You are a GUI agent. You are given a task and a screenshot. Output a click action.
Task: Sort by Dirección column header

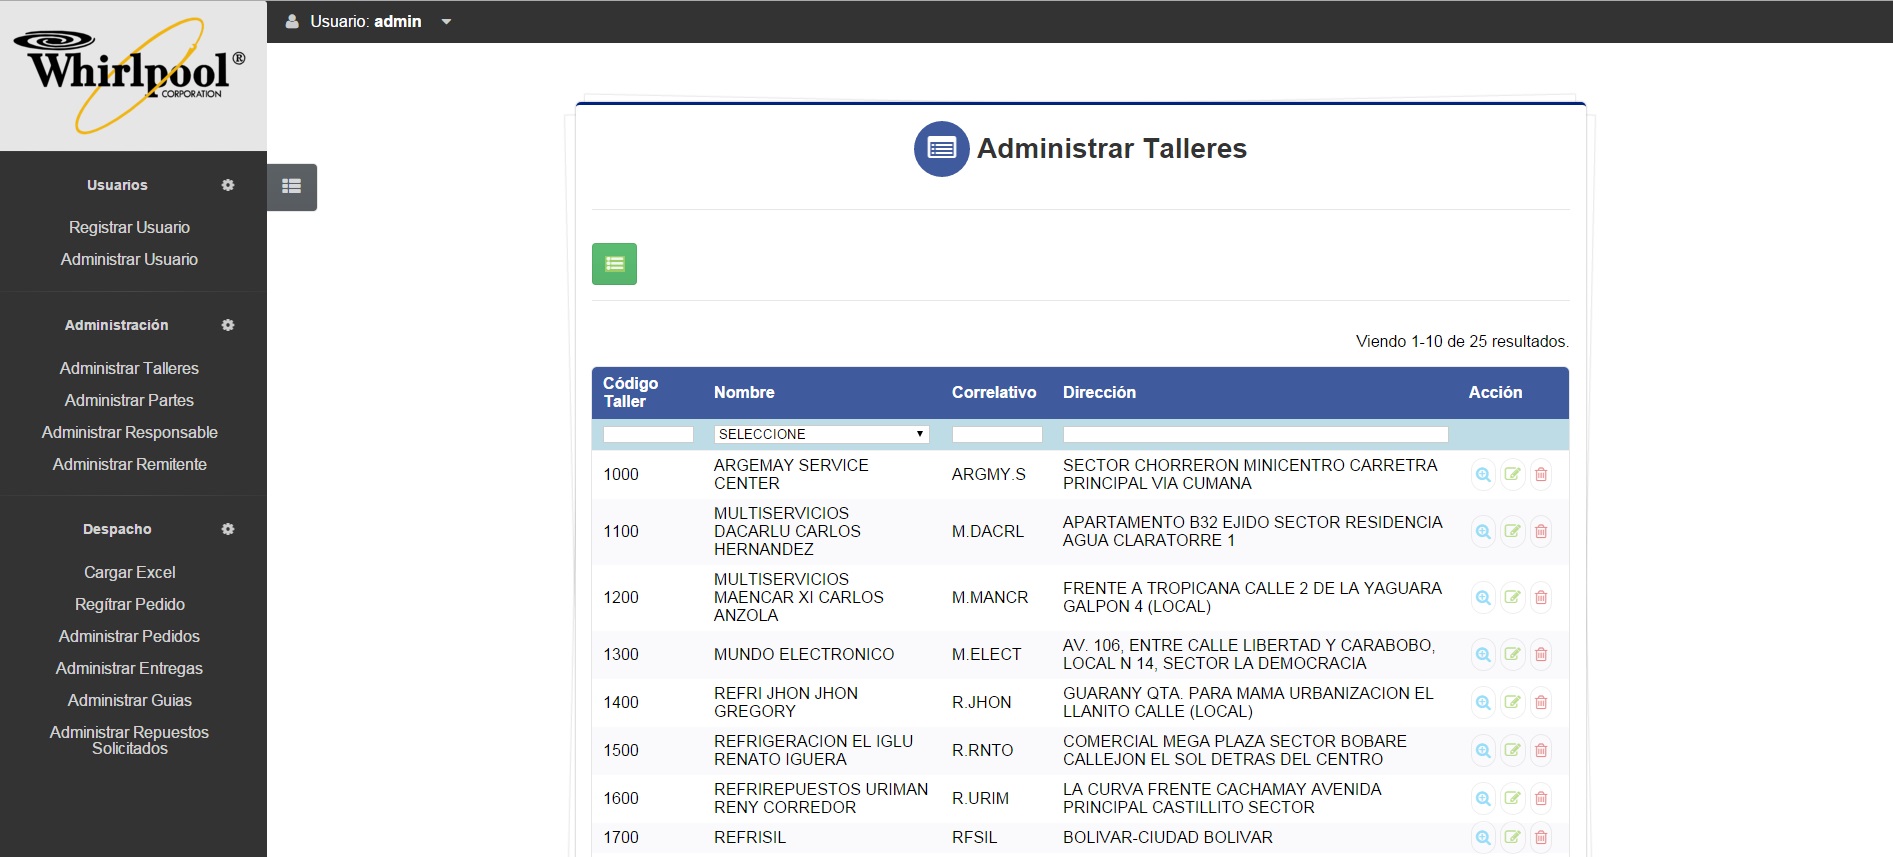pos(1099,392)
